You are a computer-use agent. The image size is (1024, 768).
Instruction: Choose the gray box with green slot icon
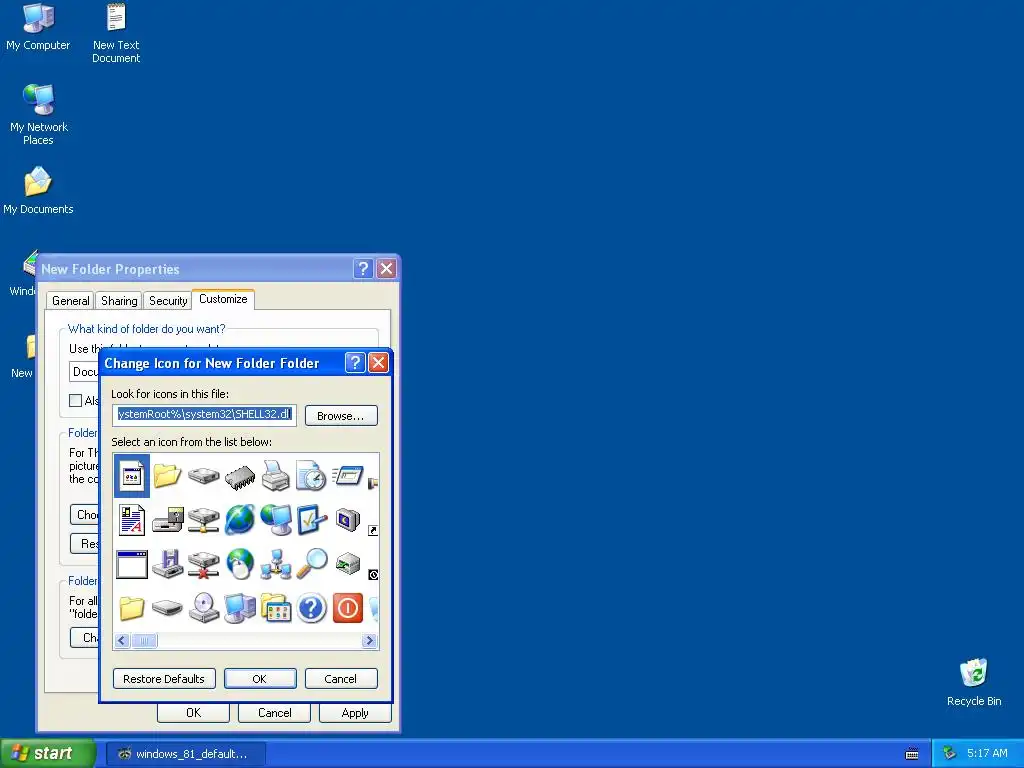[x=347, y=564]
